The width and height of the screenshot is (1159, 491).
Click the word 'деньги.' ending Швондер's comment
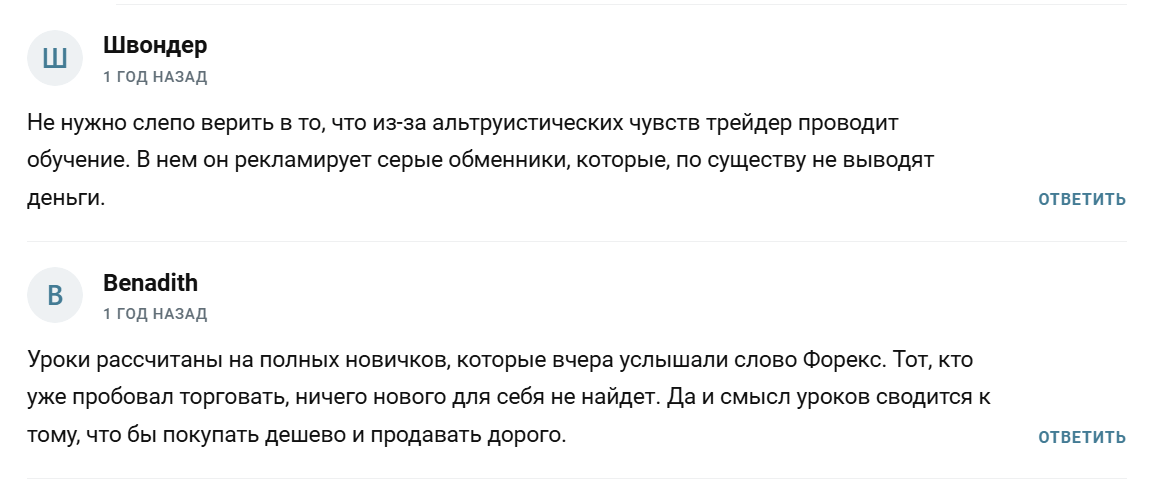(x=67, y=197)
